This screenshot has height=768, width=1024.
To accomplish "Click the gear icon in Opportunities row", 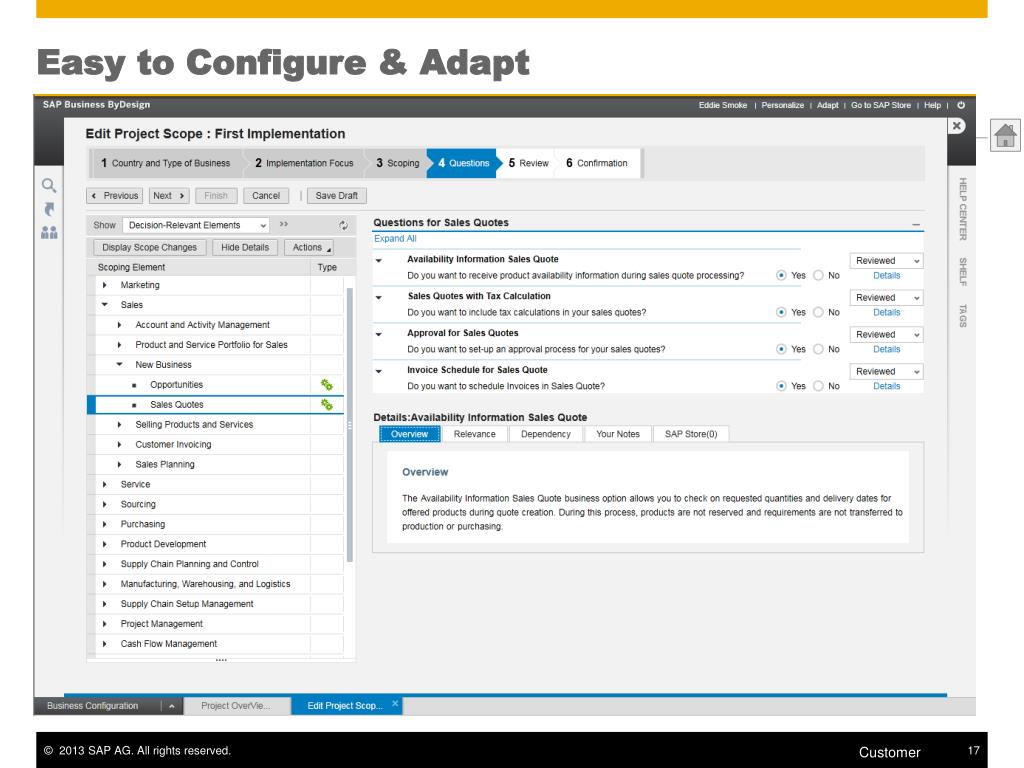I will click(x=327, y=385).
